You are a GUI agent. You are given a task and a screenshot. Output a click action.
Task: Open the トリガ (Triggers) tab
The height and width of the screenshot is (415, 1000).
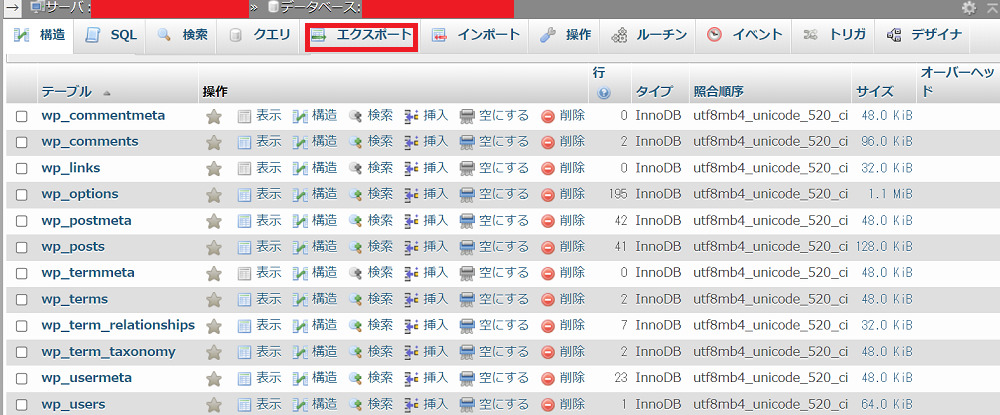tap(834, 35)
